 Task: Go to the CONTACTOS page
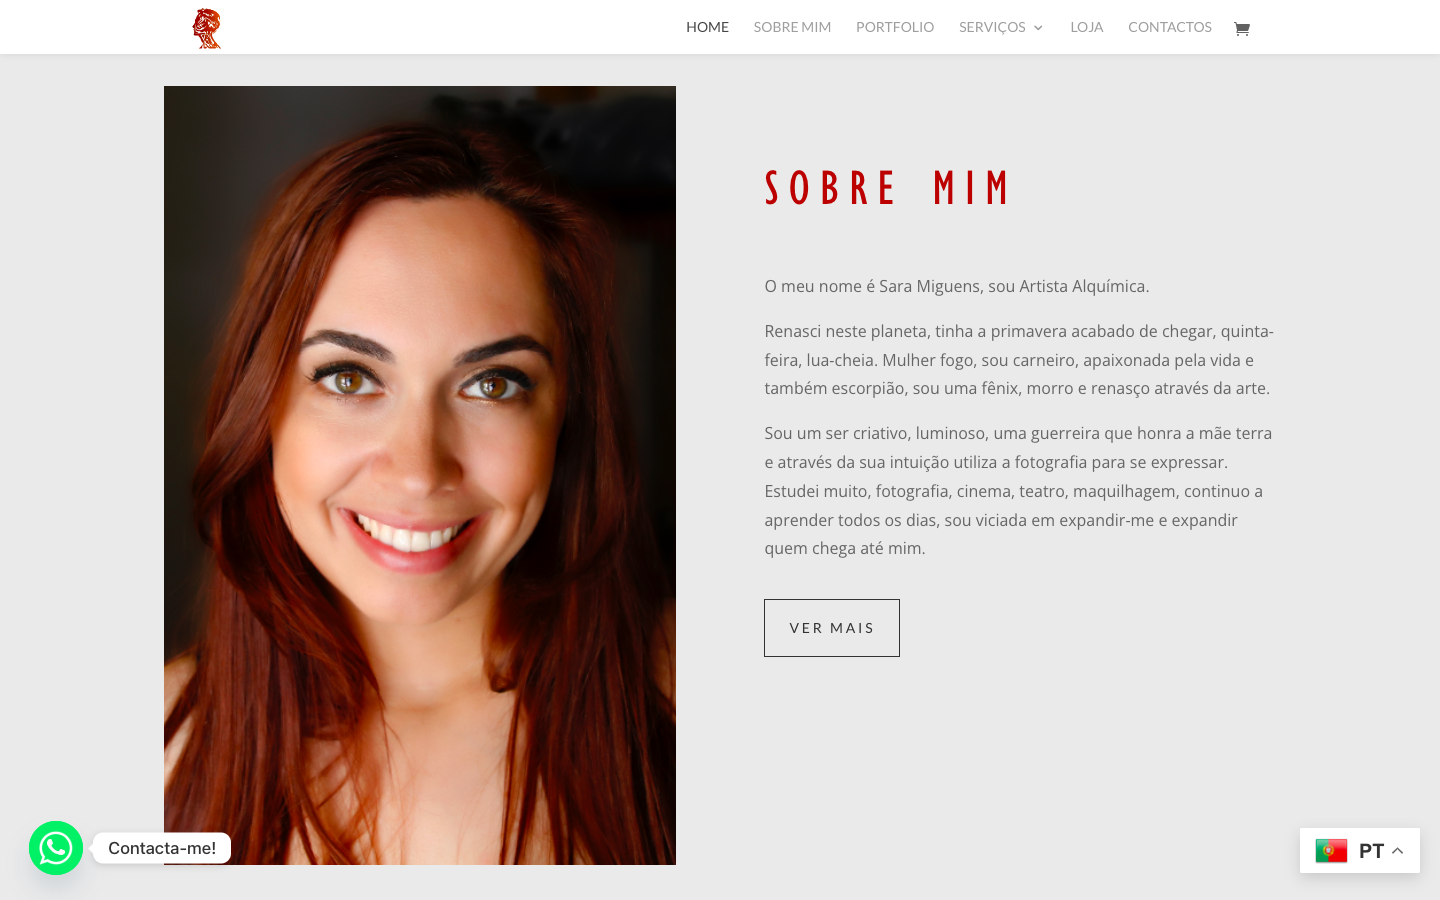point(1170,27)
